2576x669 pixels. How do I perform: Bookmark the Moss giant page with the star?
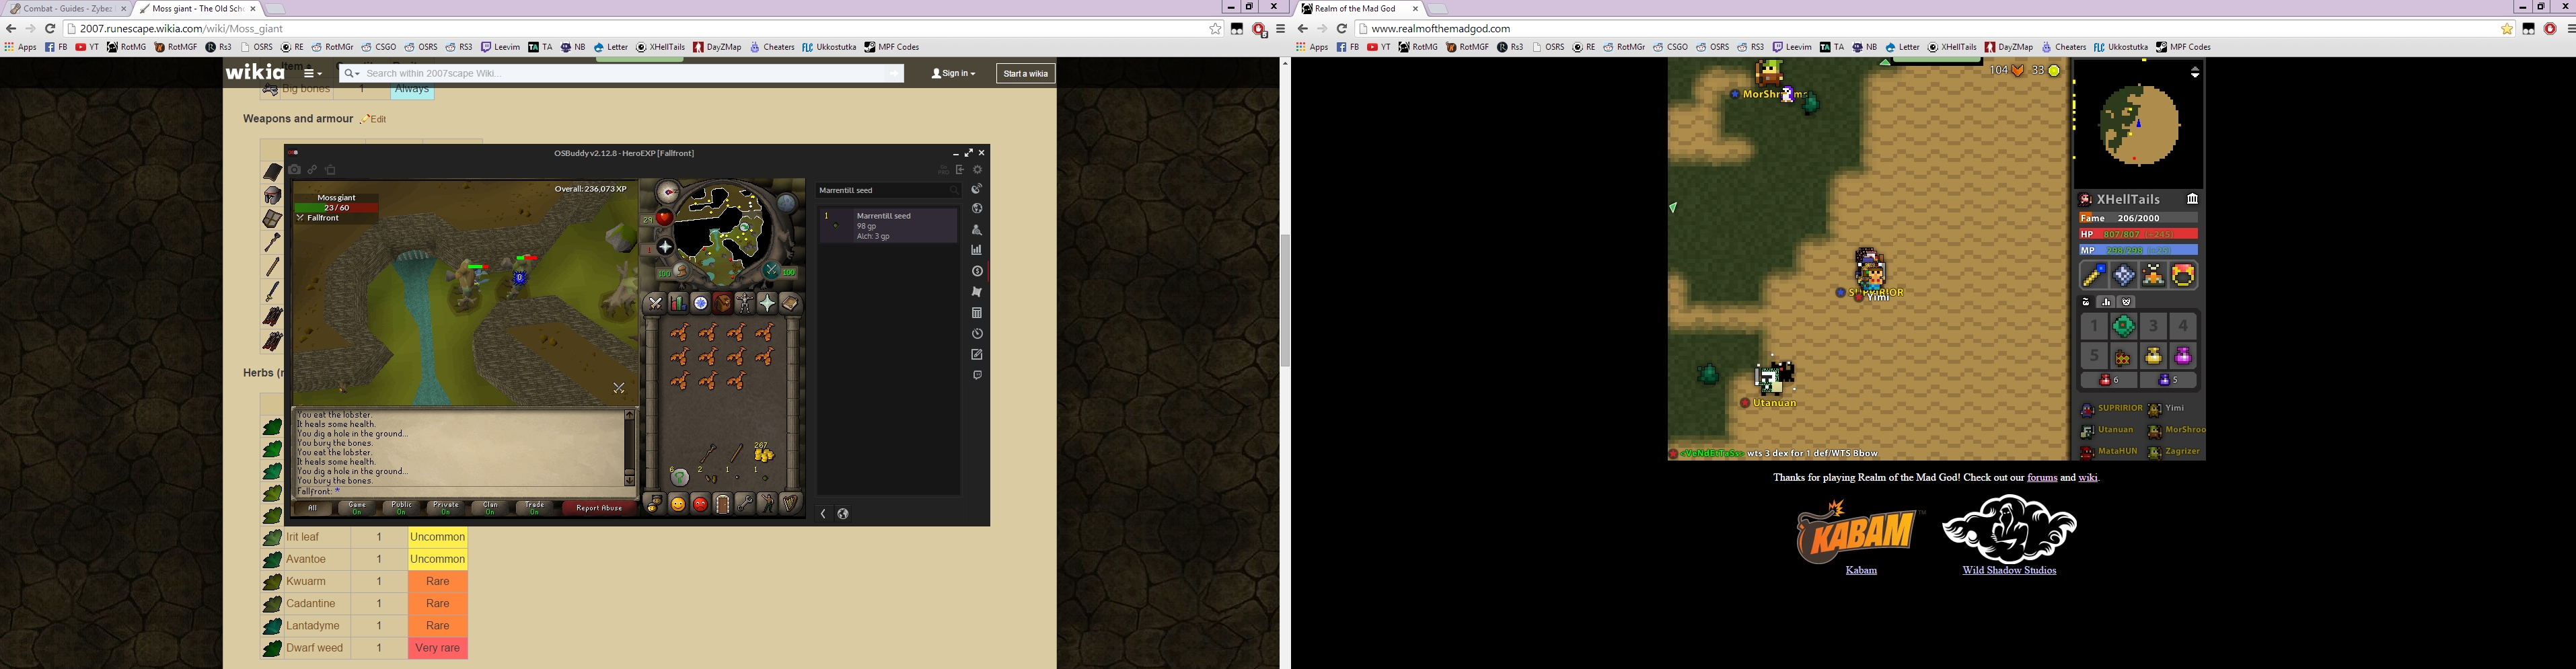pos(1215,29)
